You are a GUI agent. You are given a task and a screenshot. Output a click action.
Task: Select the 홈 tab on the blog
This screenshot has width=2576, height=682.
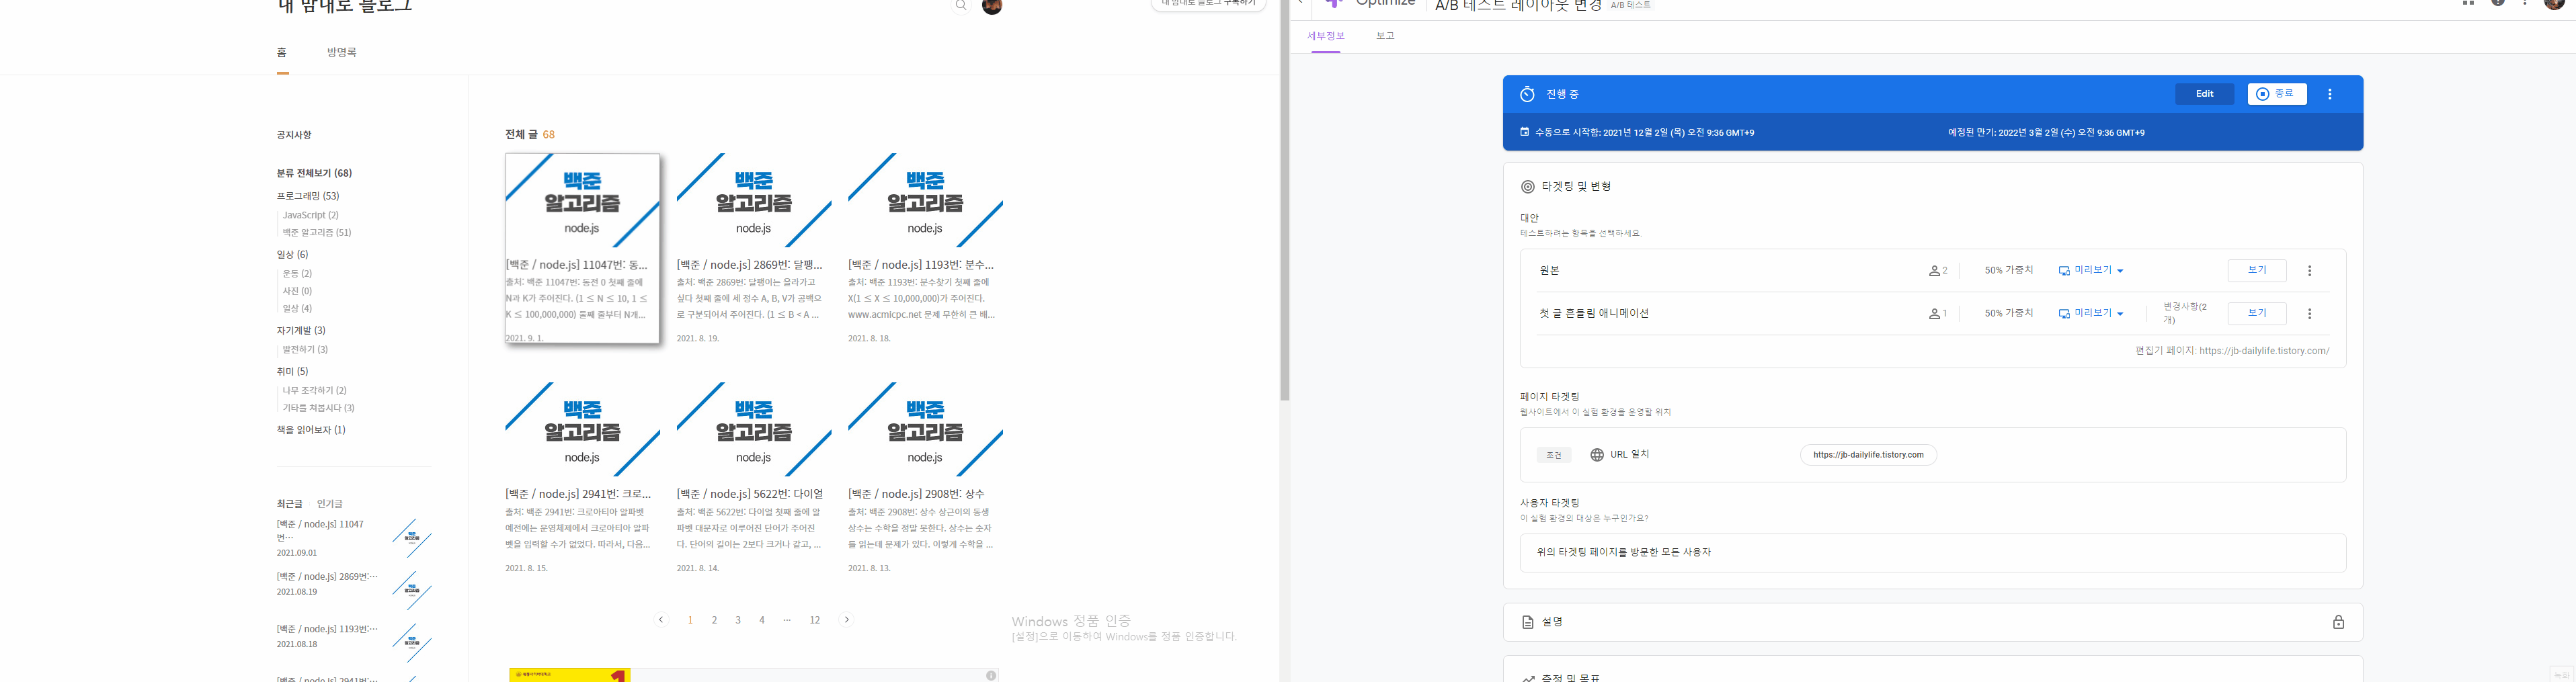[x=282, y=52]
